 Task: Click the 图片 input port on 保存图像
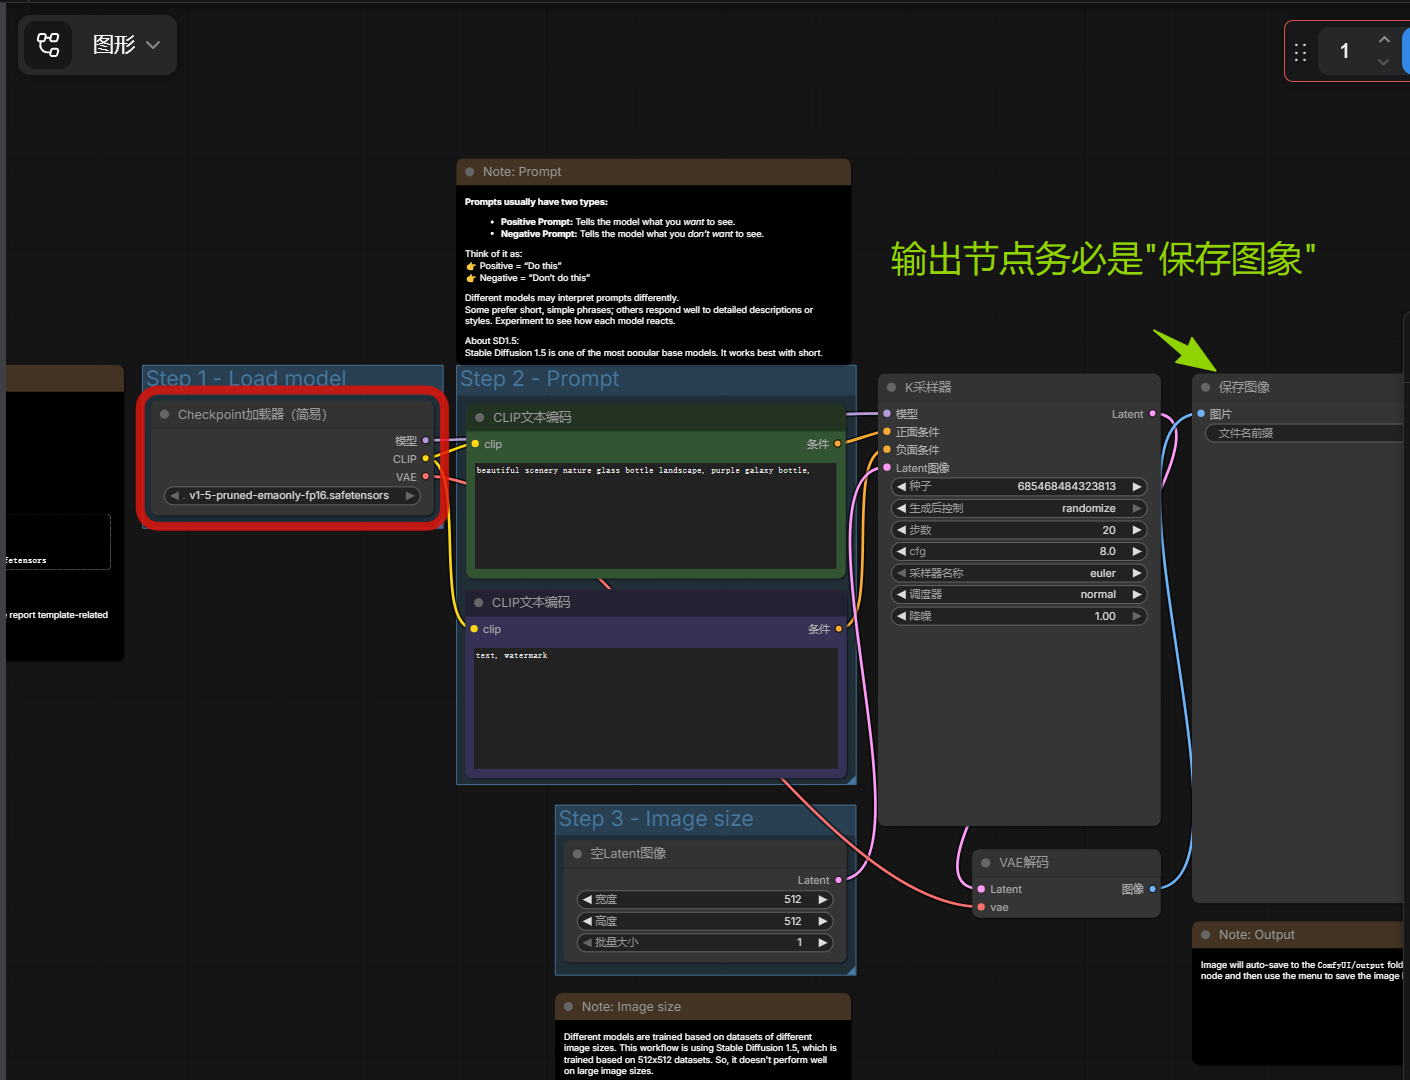click(1201, 414)
